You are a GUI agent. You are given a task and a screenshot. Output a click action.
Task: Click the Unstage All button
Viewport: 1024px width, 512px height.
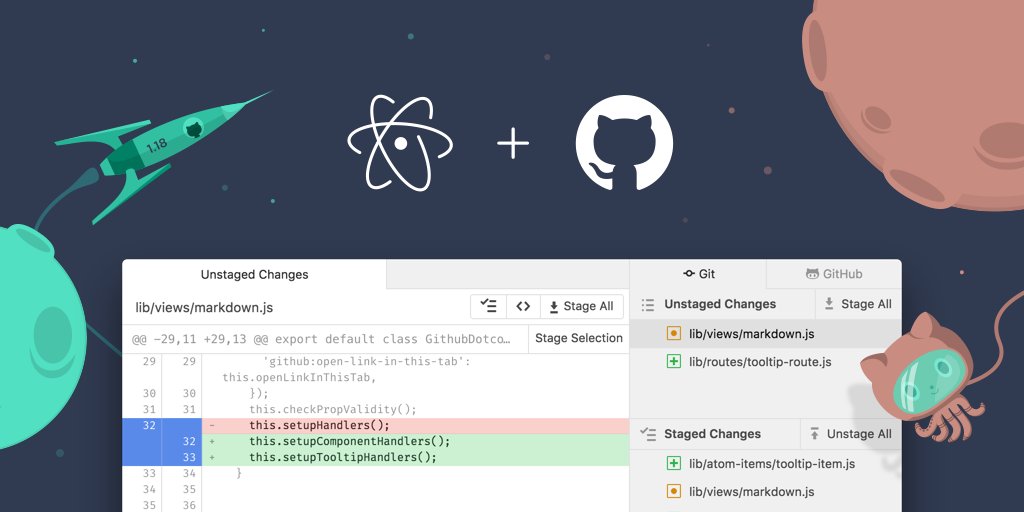[x=851, y=434]
